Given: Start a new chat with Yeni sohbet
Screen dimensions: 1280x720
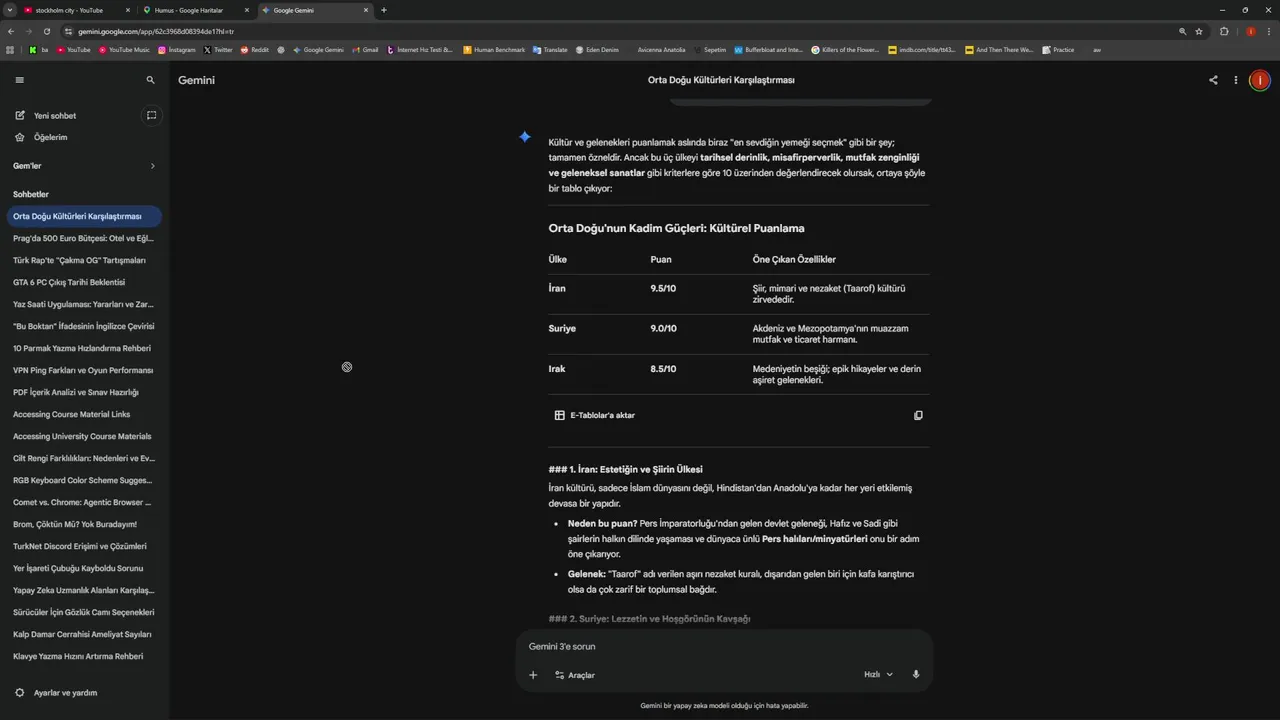Looking at the screenshot, I should [55, 115].
